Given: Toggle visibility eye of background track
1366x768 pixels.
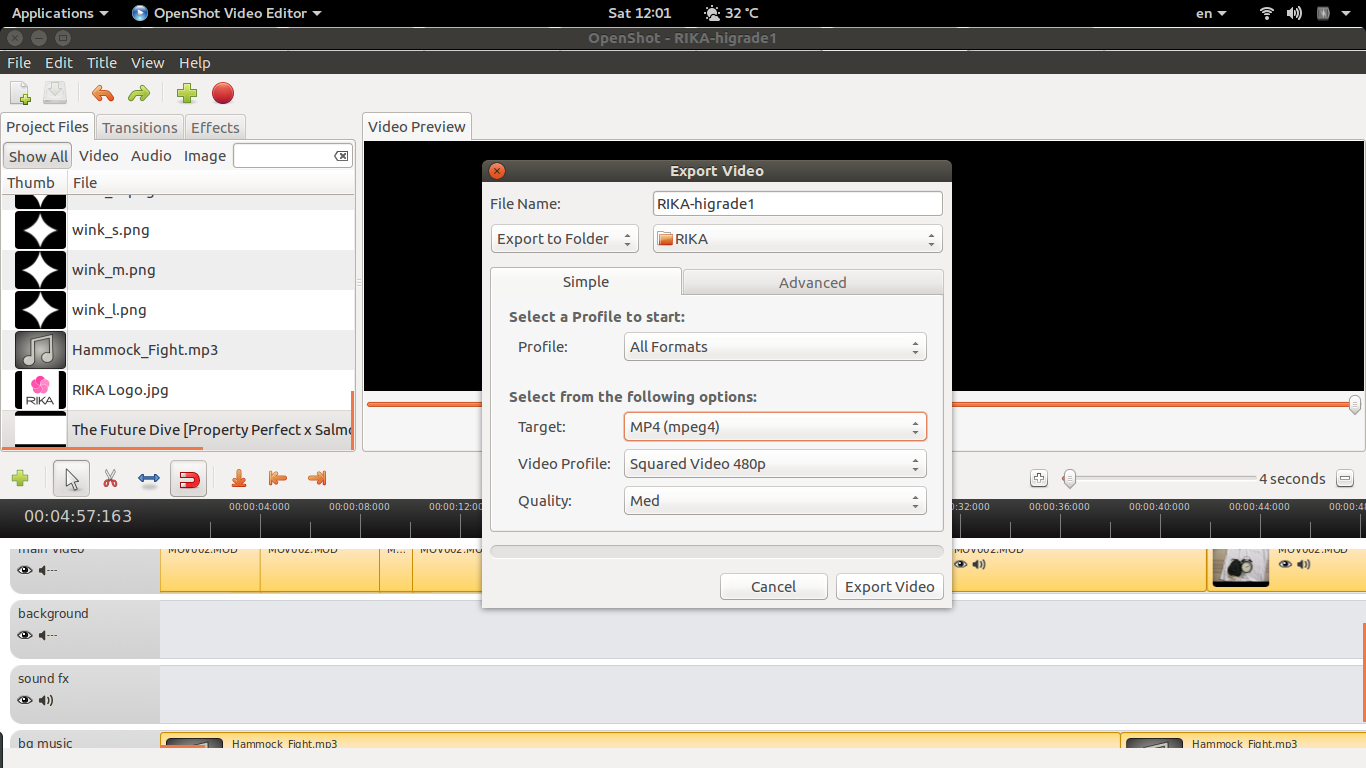Looking at the screenshot, I should pyautogui.click(x=25, y=635).
